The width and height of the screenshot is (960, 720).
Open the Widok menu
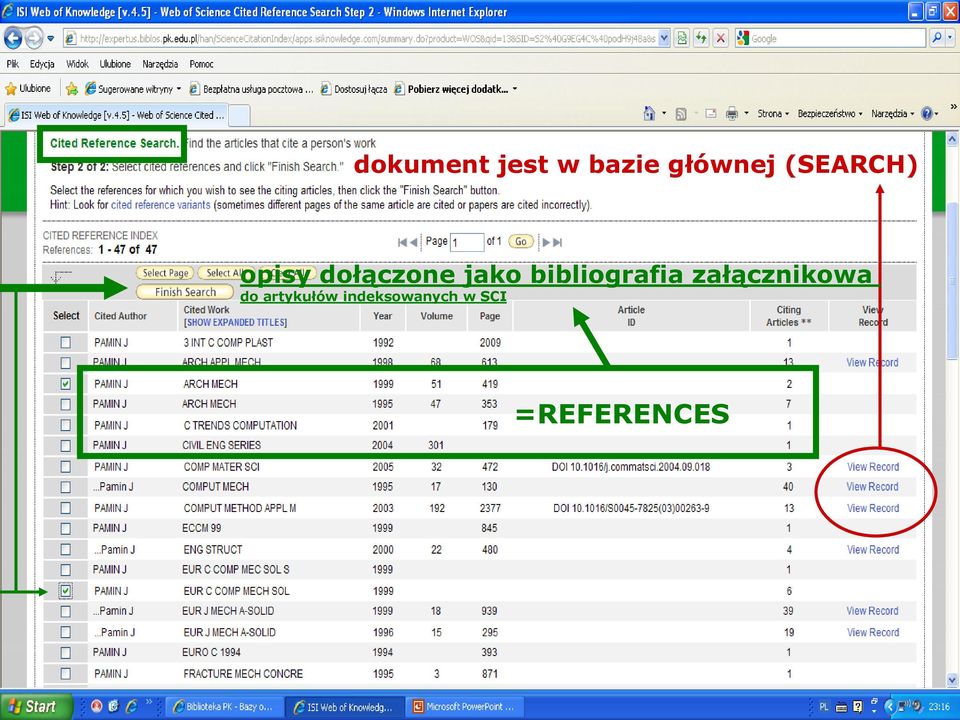click(x=77, y=64)
